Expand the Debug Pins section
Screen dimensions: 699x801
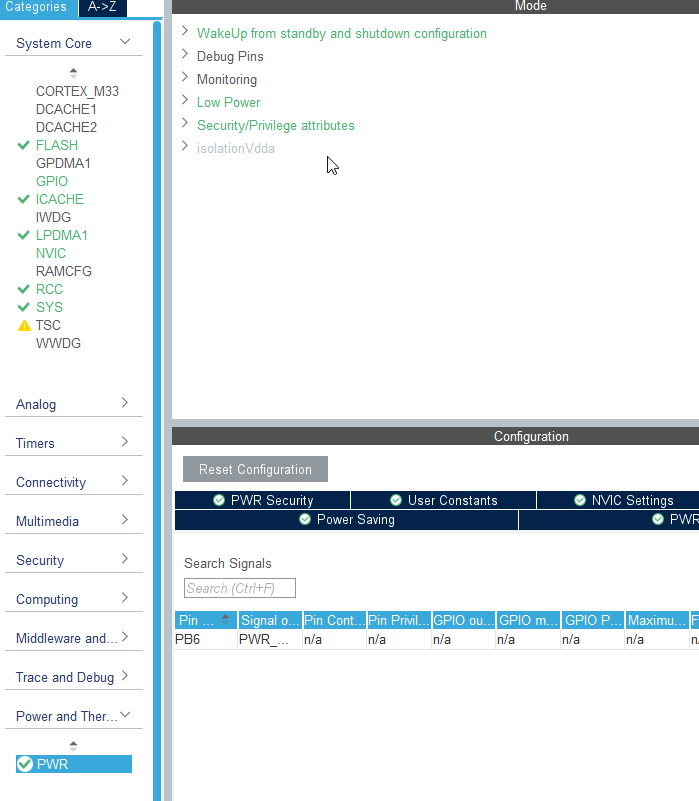tap(185, 54)
